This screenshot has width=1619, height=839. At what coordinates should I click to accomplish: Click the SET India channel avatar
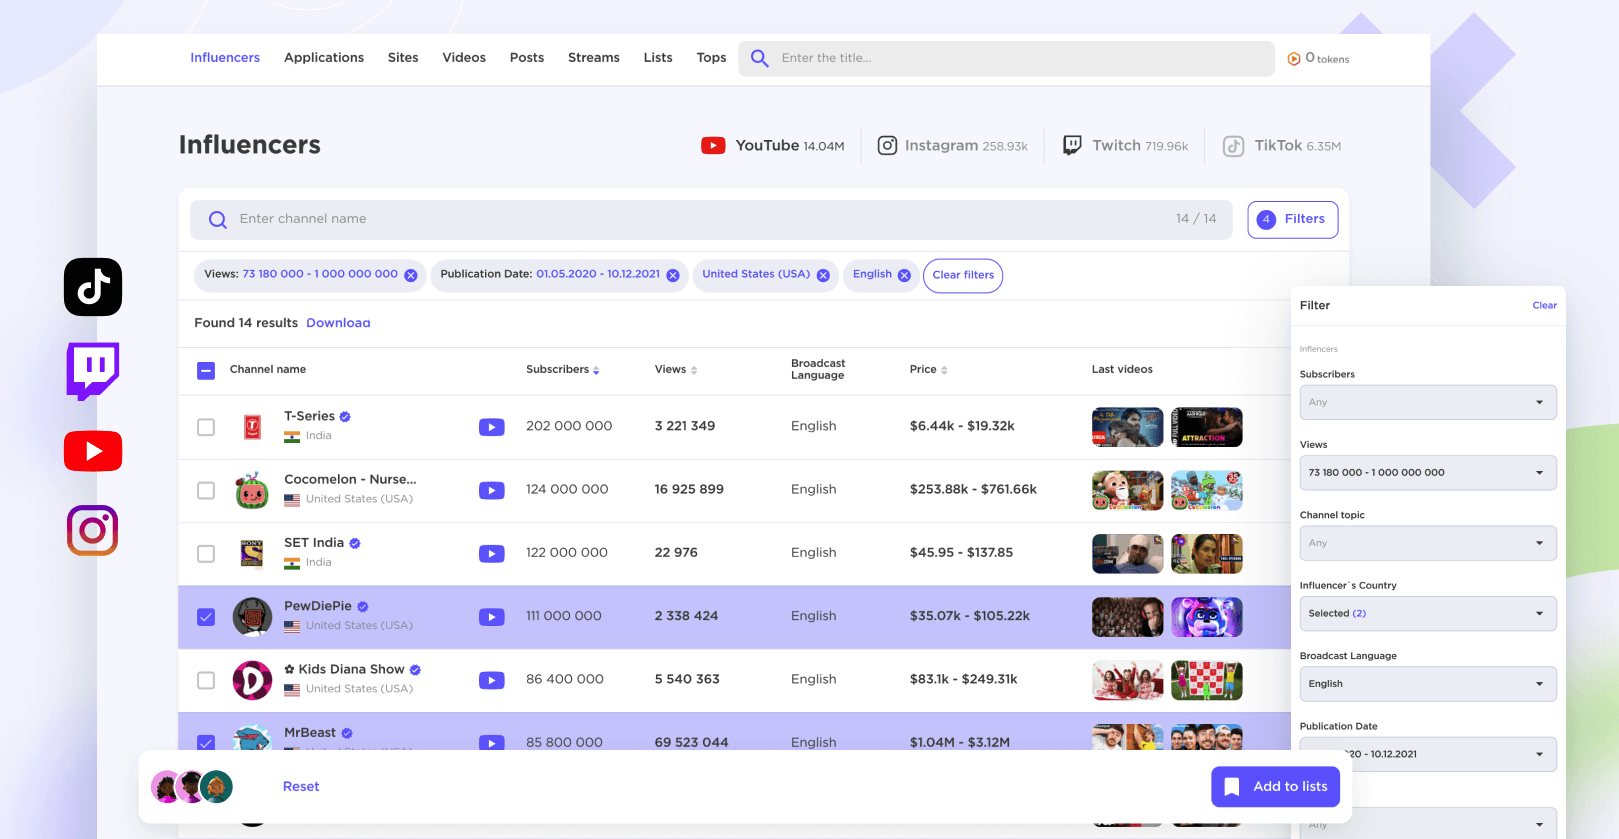(253, 553)
